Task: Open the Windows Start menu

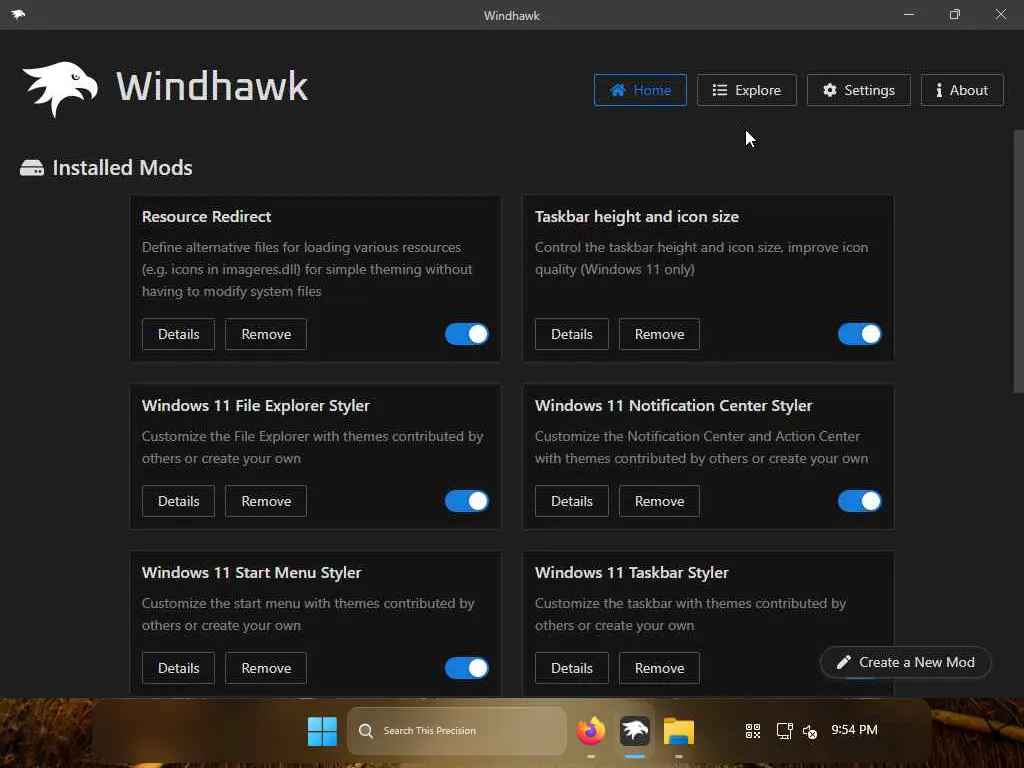Action: click(322, 731)
